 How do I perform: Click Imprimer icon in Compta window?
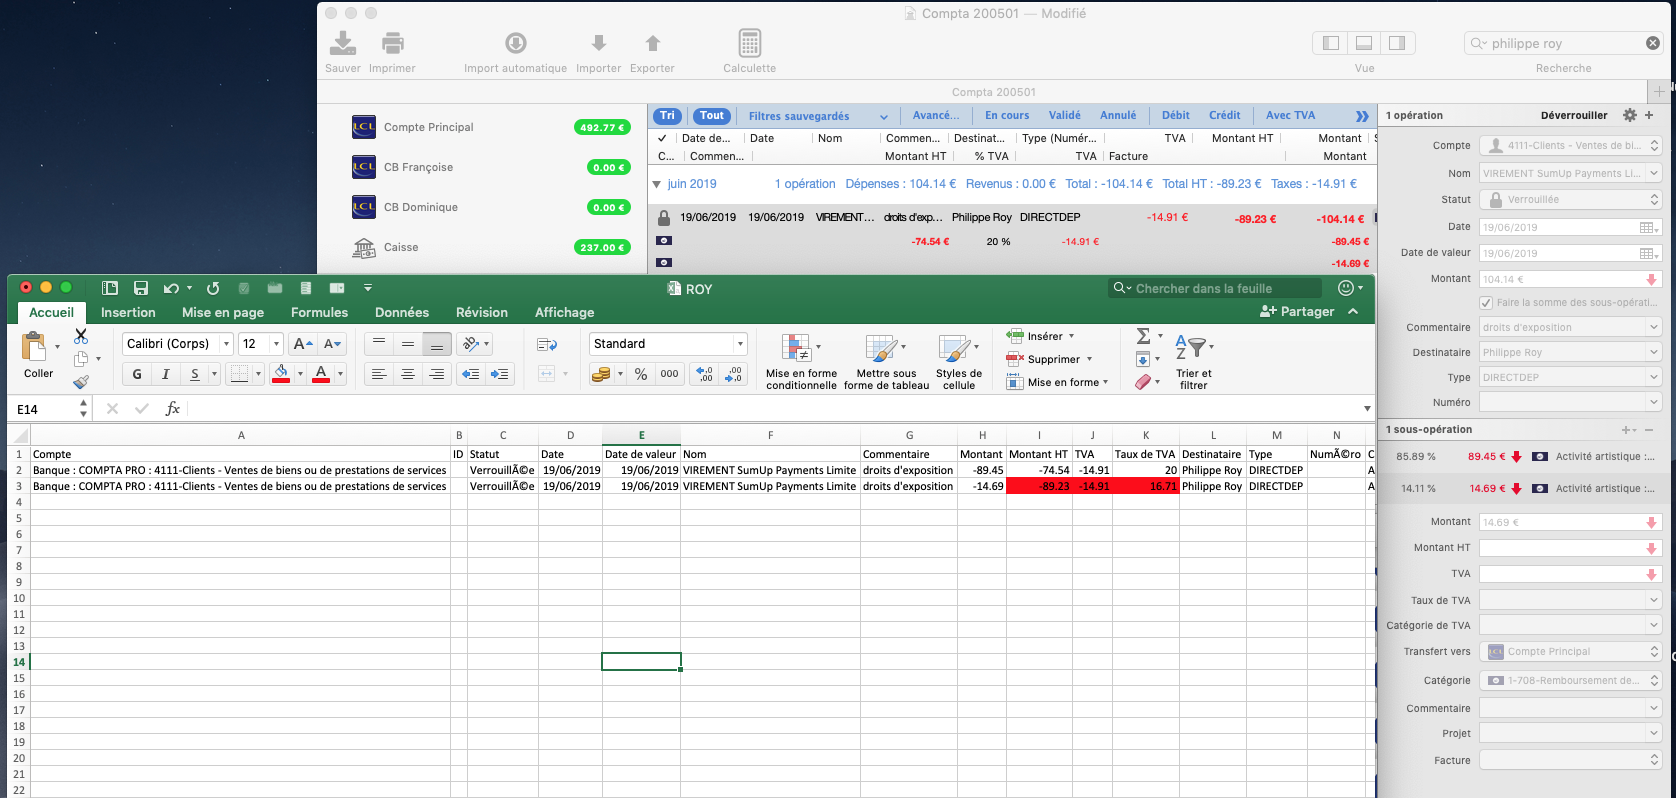click(x=393, y=43)
